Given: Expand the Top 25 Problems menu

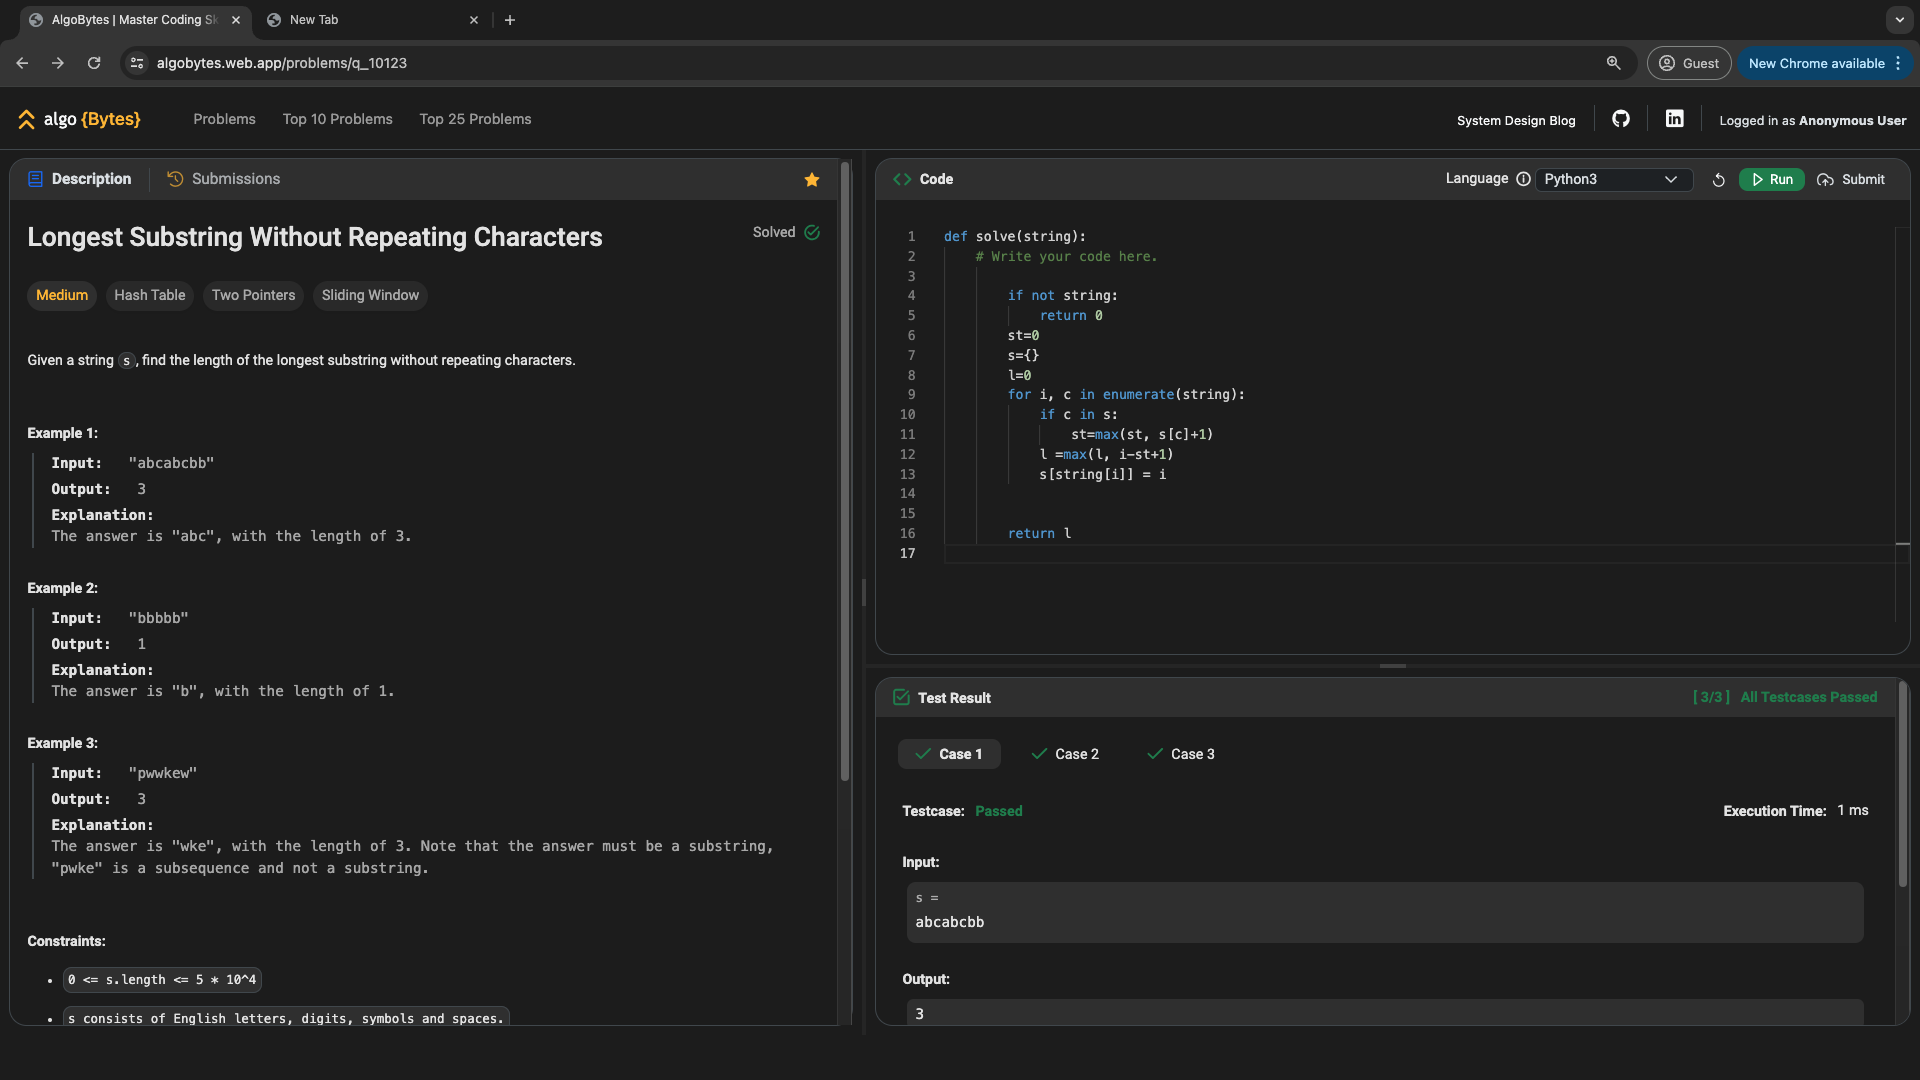Looking at the screenshot, I should [475, 120].
